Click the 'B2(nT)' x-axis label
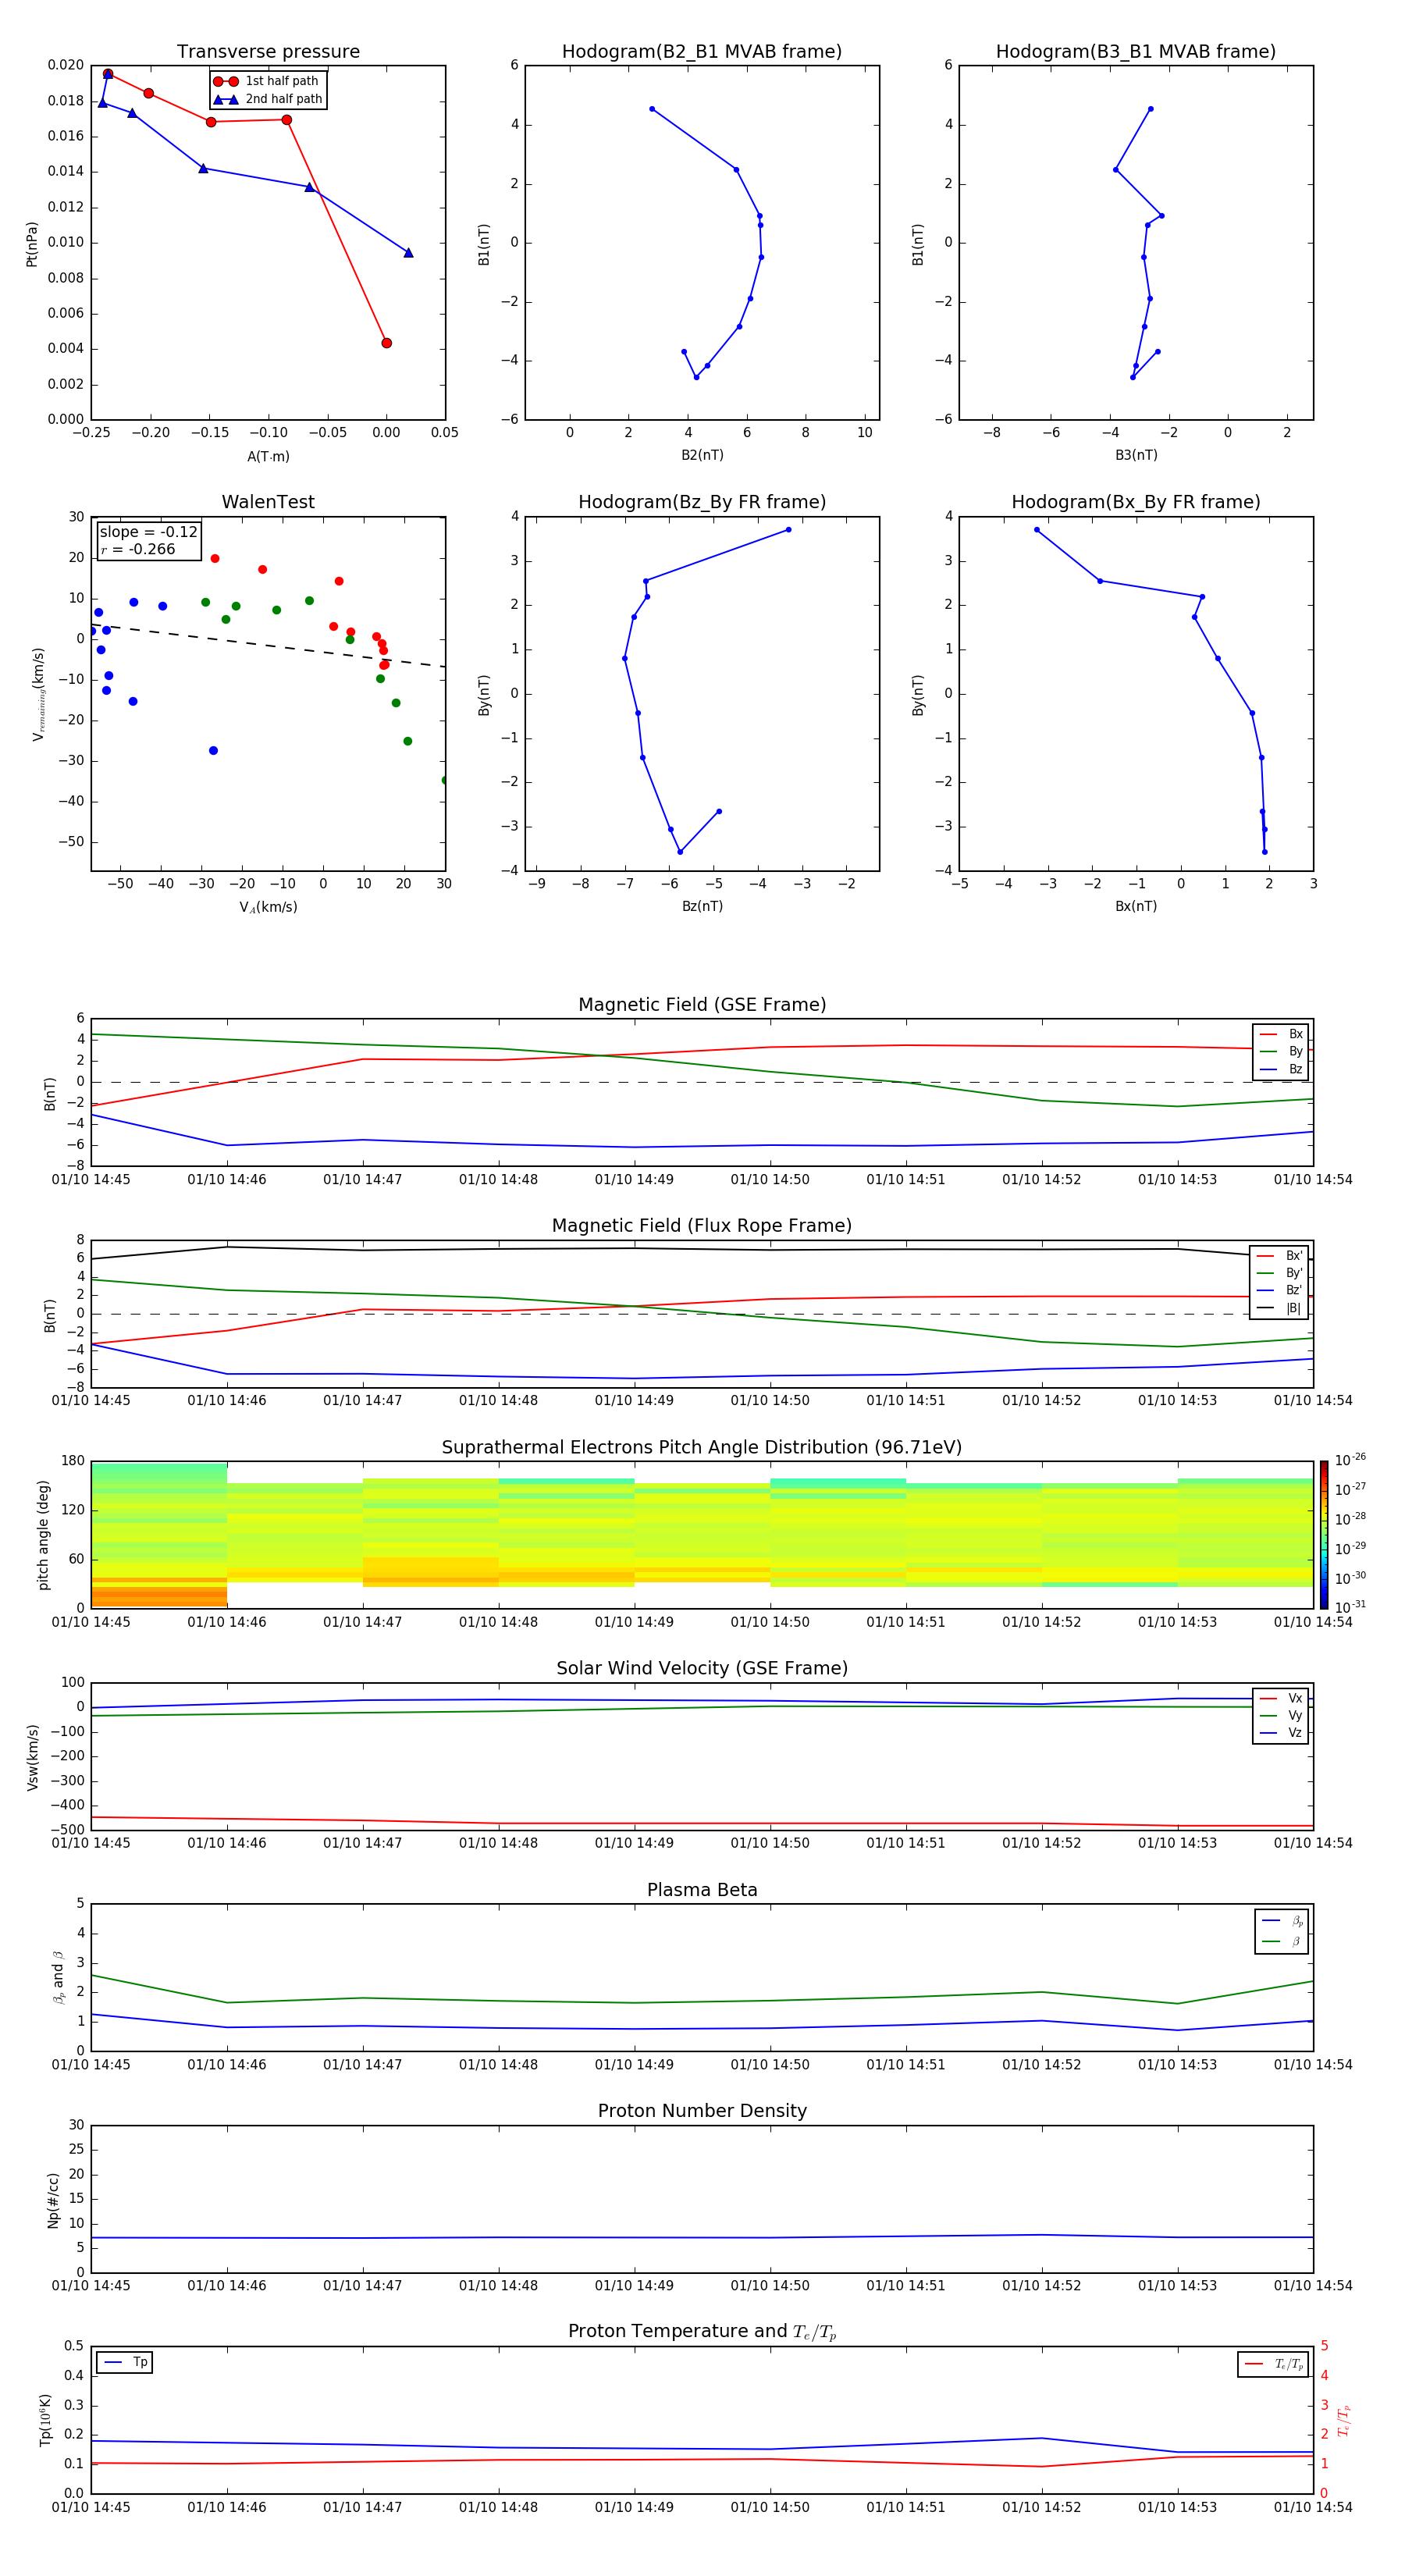Screen dimensions: 1405x2576 click(702, 455)
